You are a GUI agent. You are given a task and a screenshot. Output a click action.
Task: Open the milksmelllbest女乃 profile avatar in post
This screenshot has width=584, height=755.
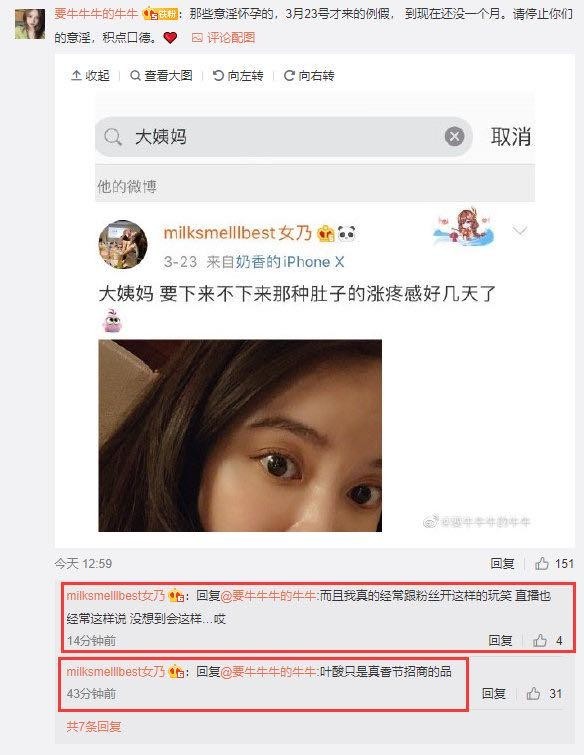click(x=123, y=244)
